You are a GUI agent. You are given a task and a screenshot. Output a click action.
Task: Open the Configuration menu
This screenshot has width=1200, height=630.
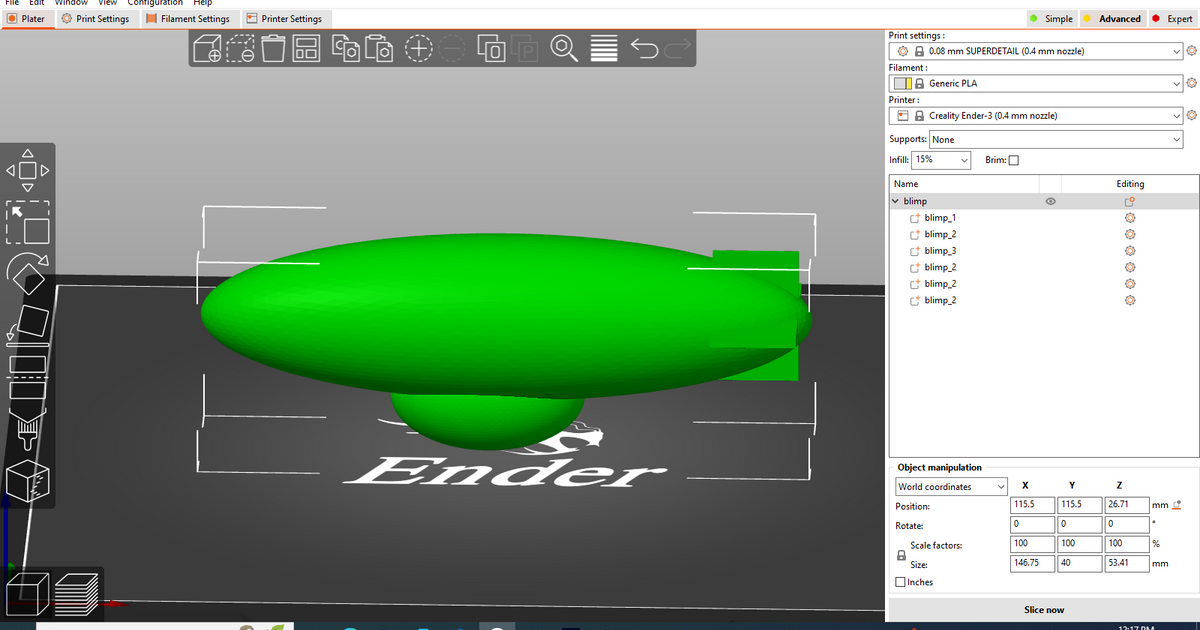pos(155,3)
